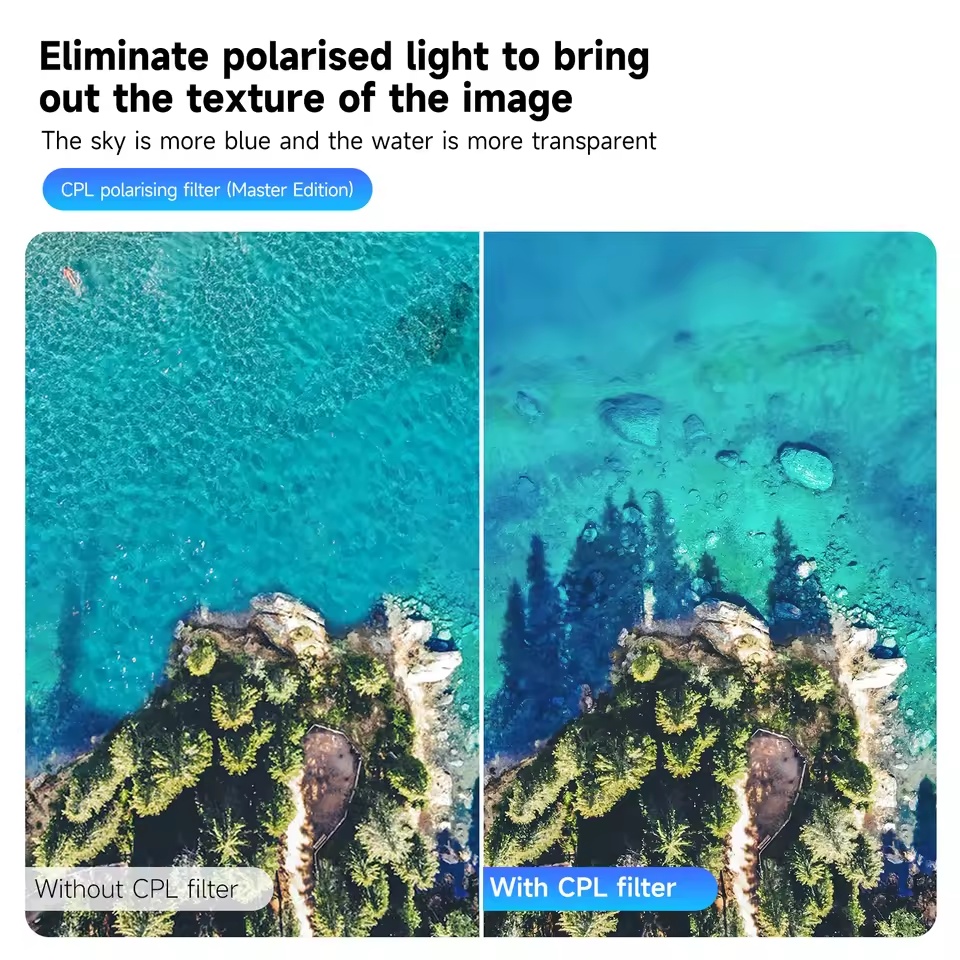The width and height of the screenshot is (960, 960).
Task: Click the headline line Eliminate polarised light to bring
Action: tap(344, 57)
